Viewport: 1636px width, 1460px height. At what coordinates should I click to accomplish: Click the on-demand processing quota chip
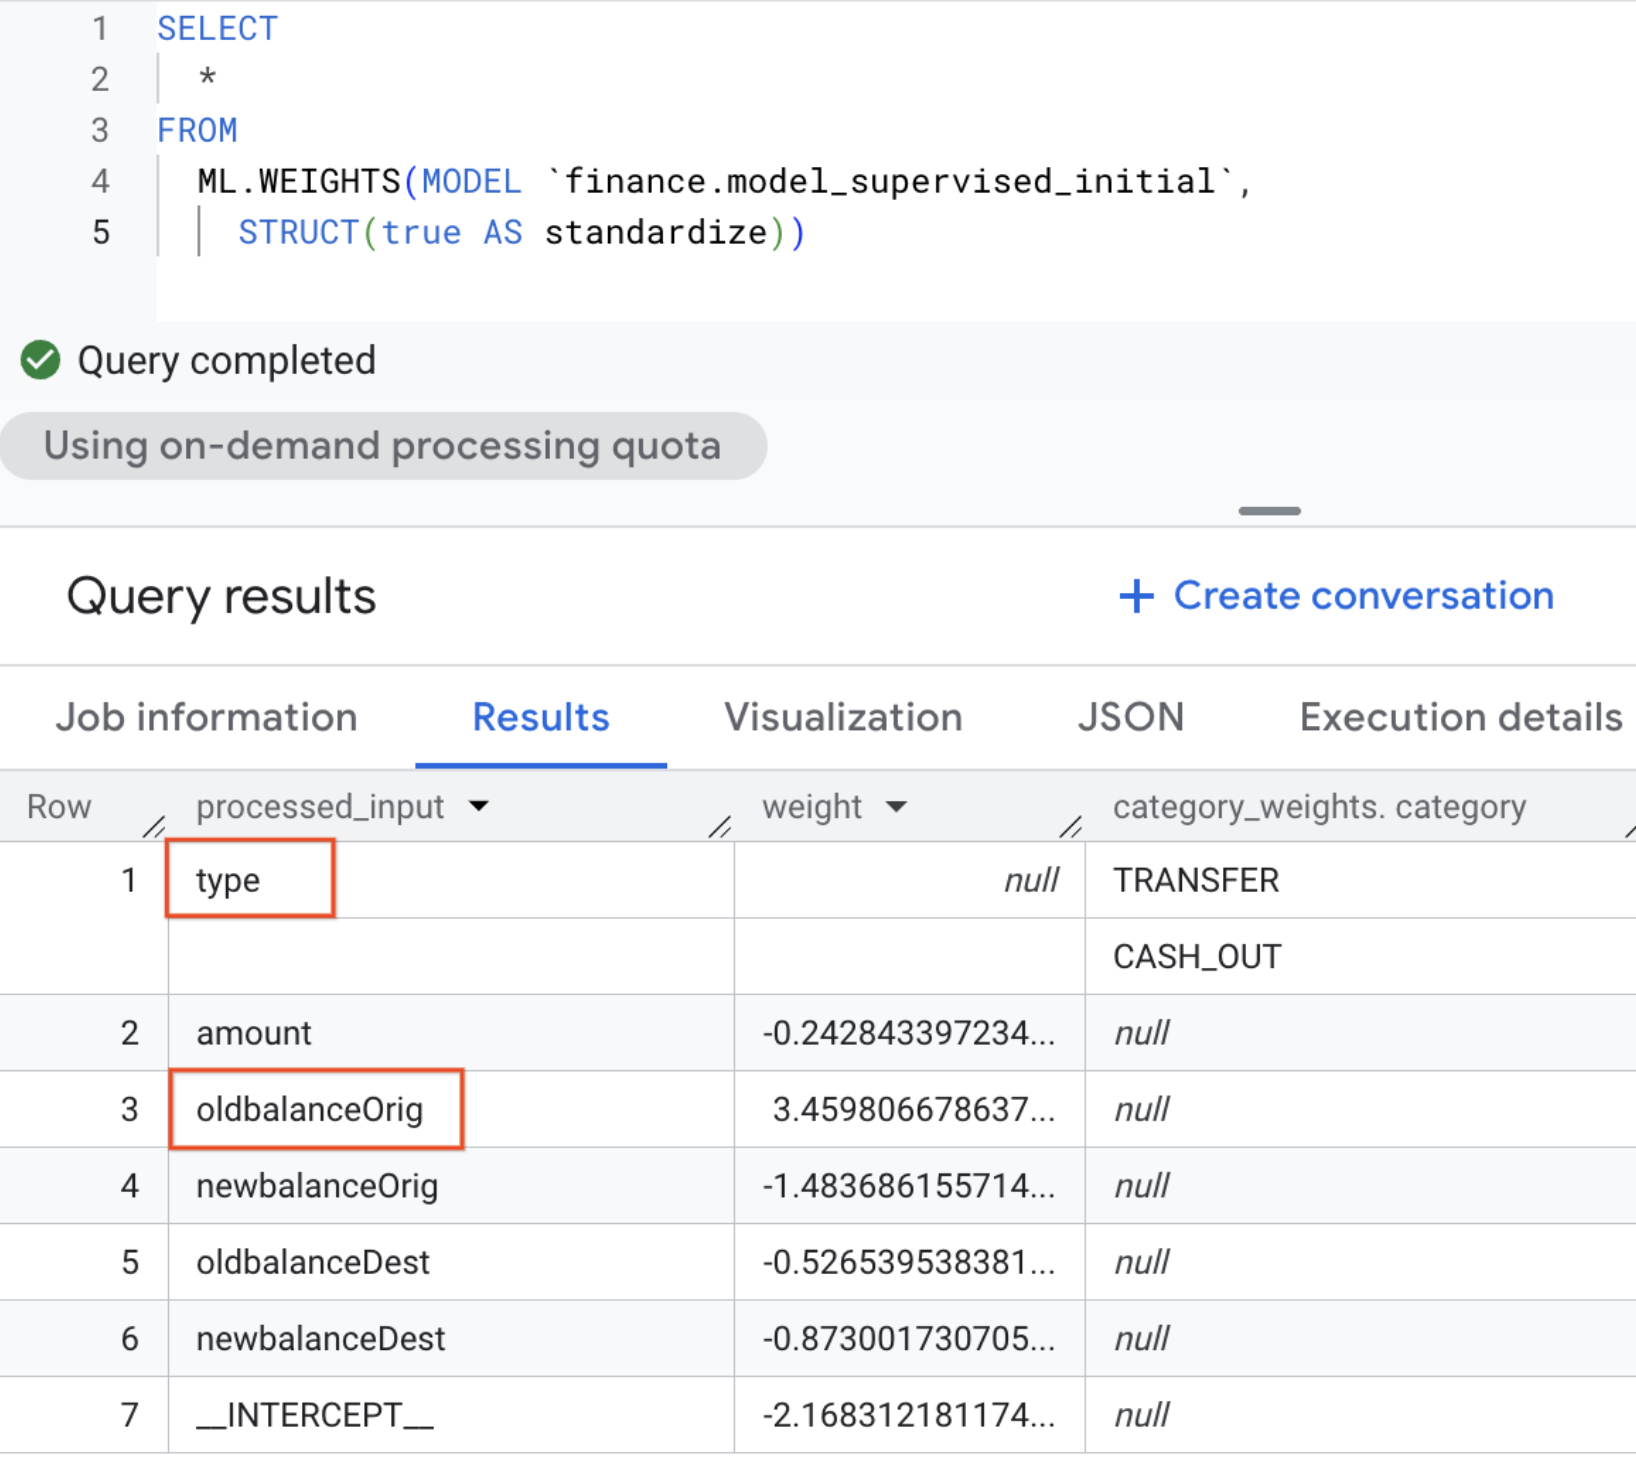click(382, 446)
